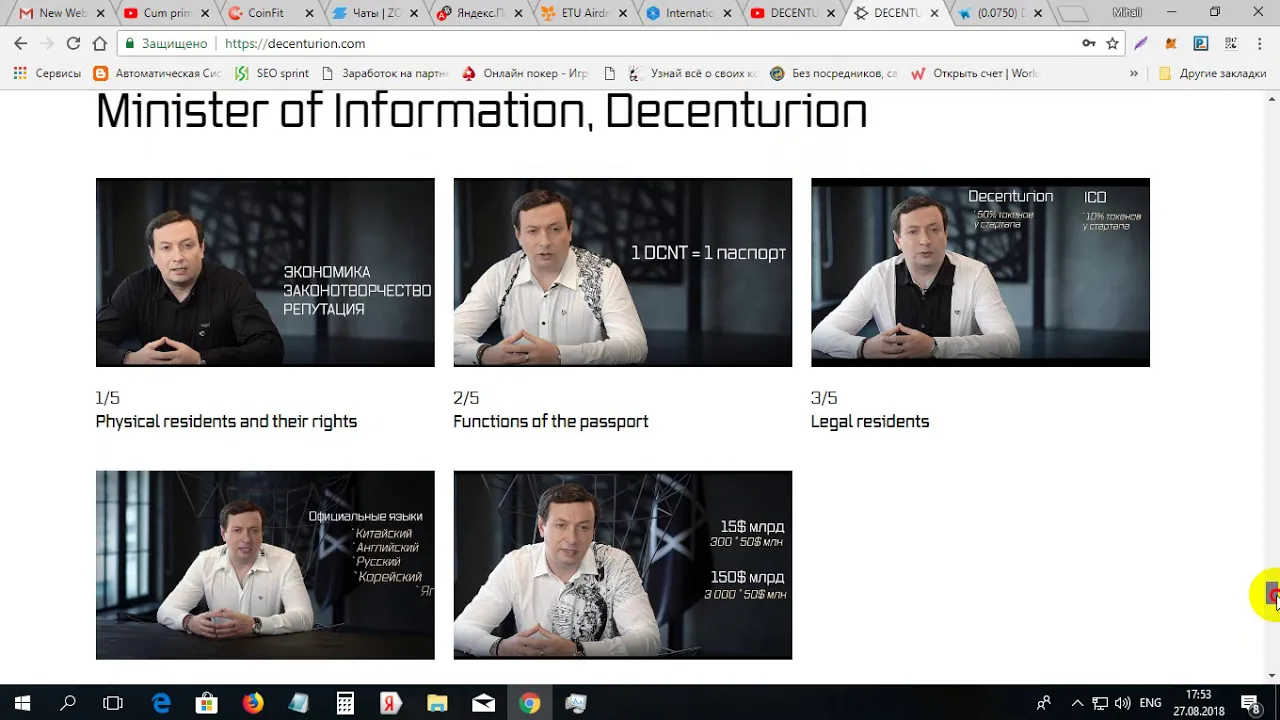The image size is (1280, 720).
Task: Switch input language via ENG indicator
Action: (x=1150, y=703)
